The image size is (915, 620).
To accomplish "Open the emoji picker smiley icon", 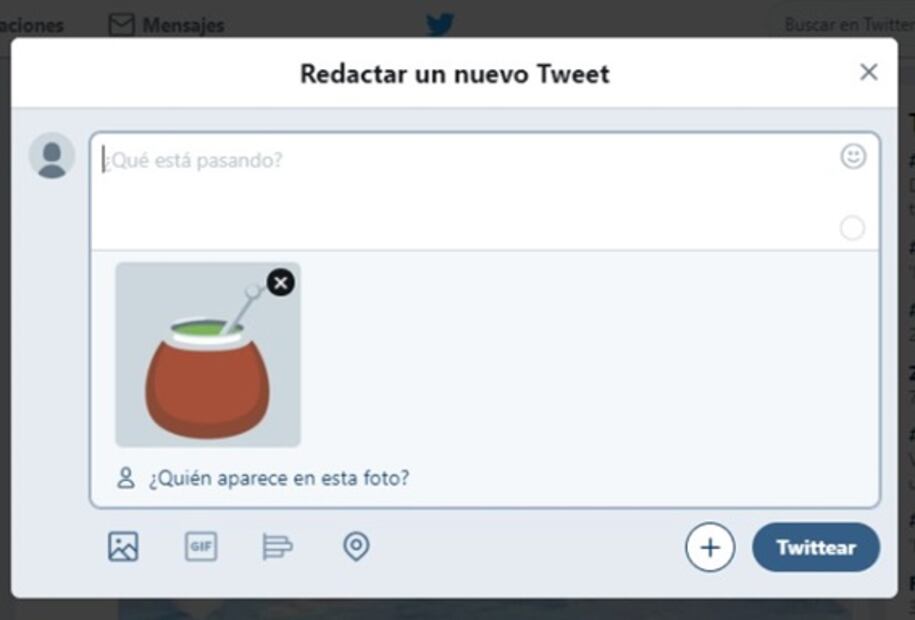I will [853, 156].
